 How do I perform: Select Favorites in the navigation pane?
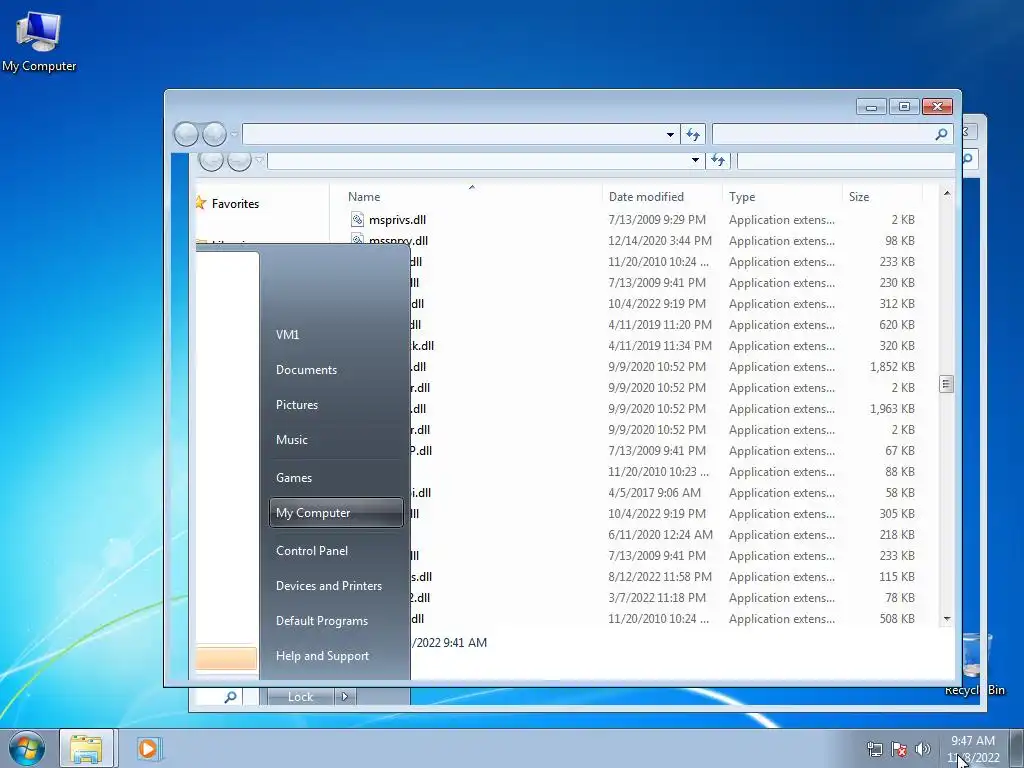click(235, 204)
